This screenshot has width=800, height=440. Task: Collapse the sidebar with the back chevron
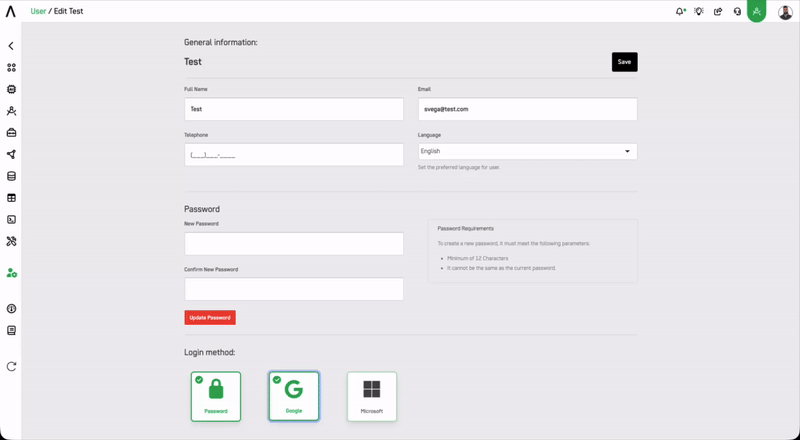[11, 46]
